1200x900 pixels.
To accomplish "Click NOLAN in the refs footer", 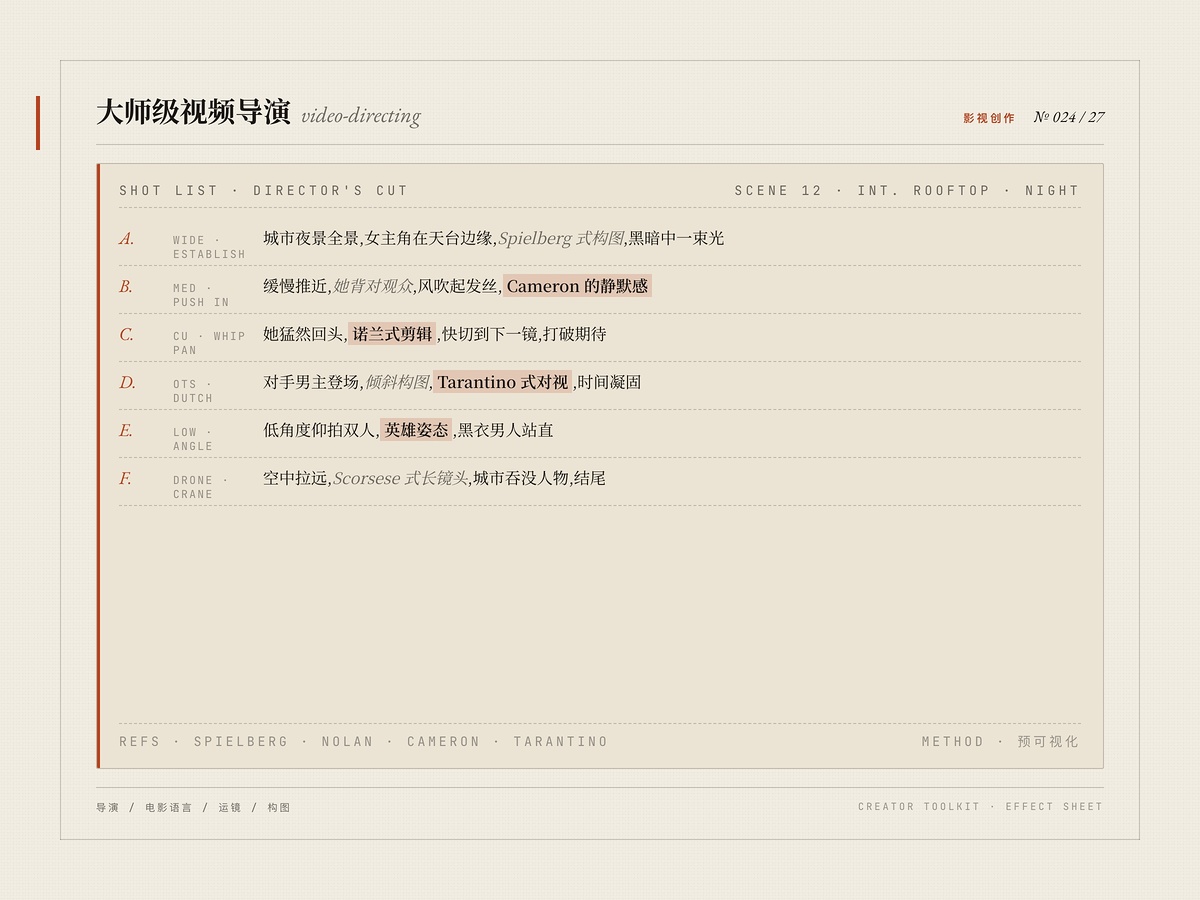I will [347, 741].
